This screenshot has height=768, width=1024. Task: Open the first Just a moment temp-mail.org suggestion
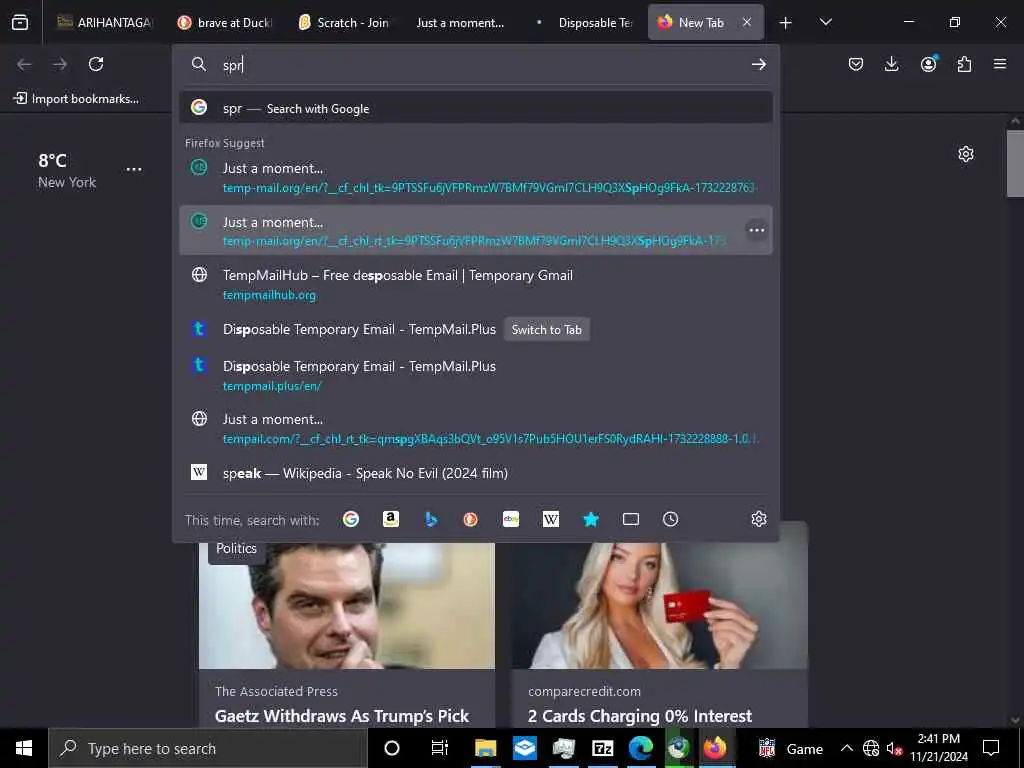click(x=475, y=178)
